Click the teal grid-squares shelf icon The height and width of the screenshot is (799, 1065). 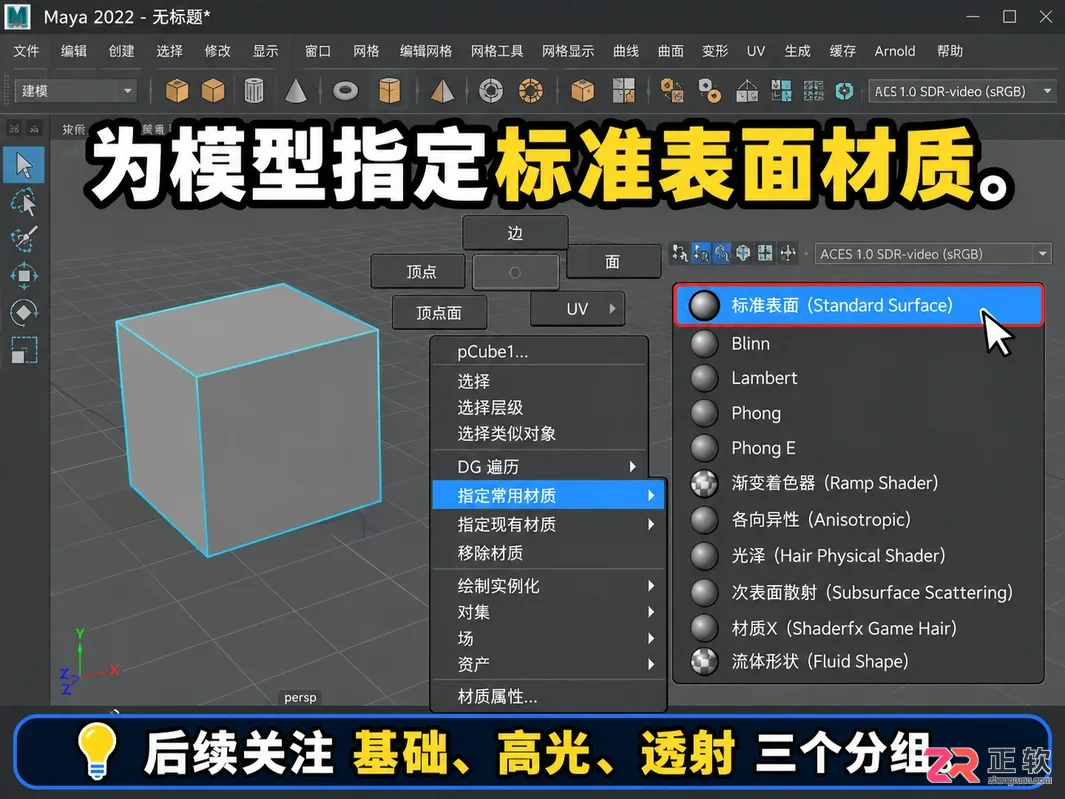point(781,90)
